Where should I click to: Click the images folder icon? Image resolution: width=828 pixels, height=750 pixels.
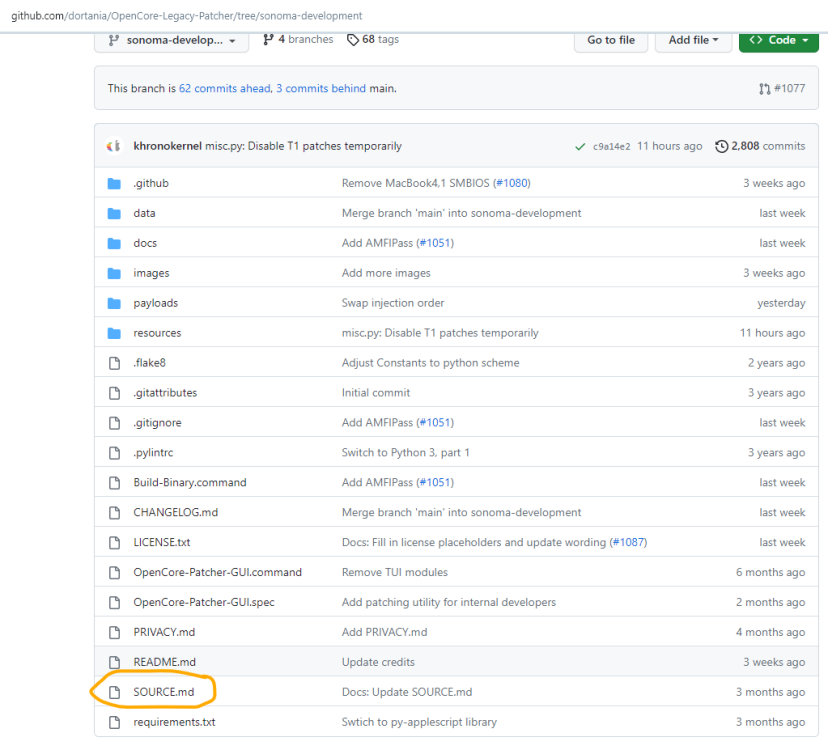pyautogui.click(x=114, y=273)
